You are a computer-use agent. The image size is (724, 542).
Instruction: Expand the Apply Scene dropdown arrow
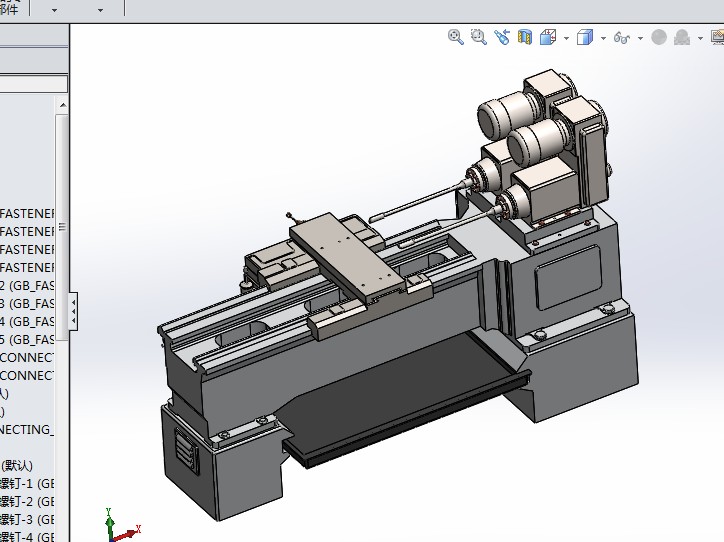[x=700, y=38]
